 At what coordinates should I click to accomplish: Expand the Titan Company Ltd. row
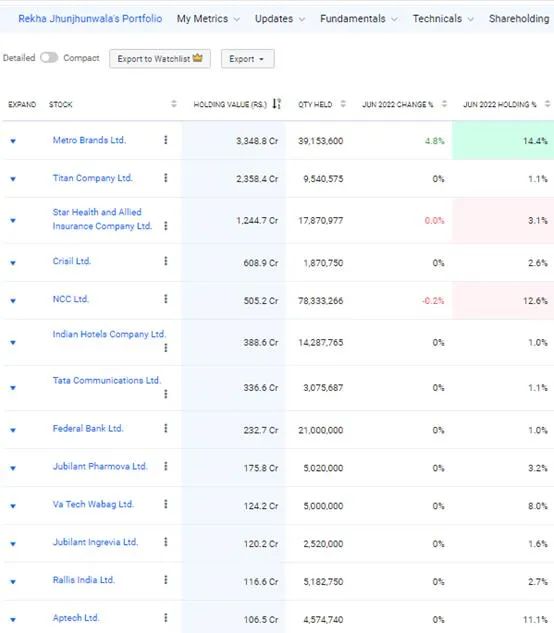pyautogui.click(x=13, y=179)
